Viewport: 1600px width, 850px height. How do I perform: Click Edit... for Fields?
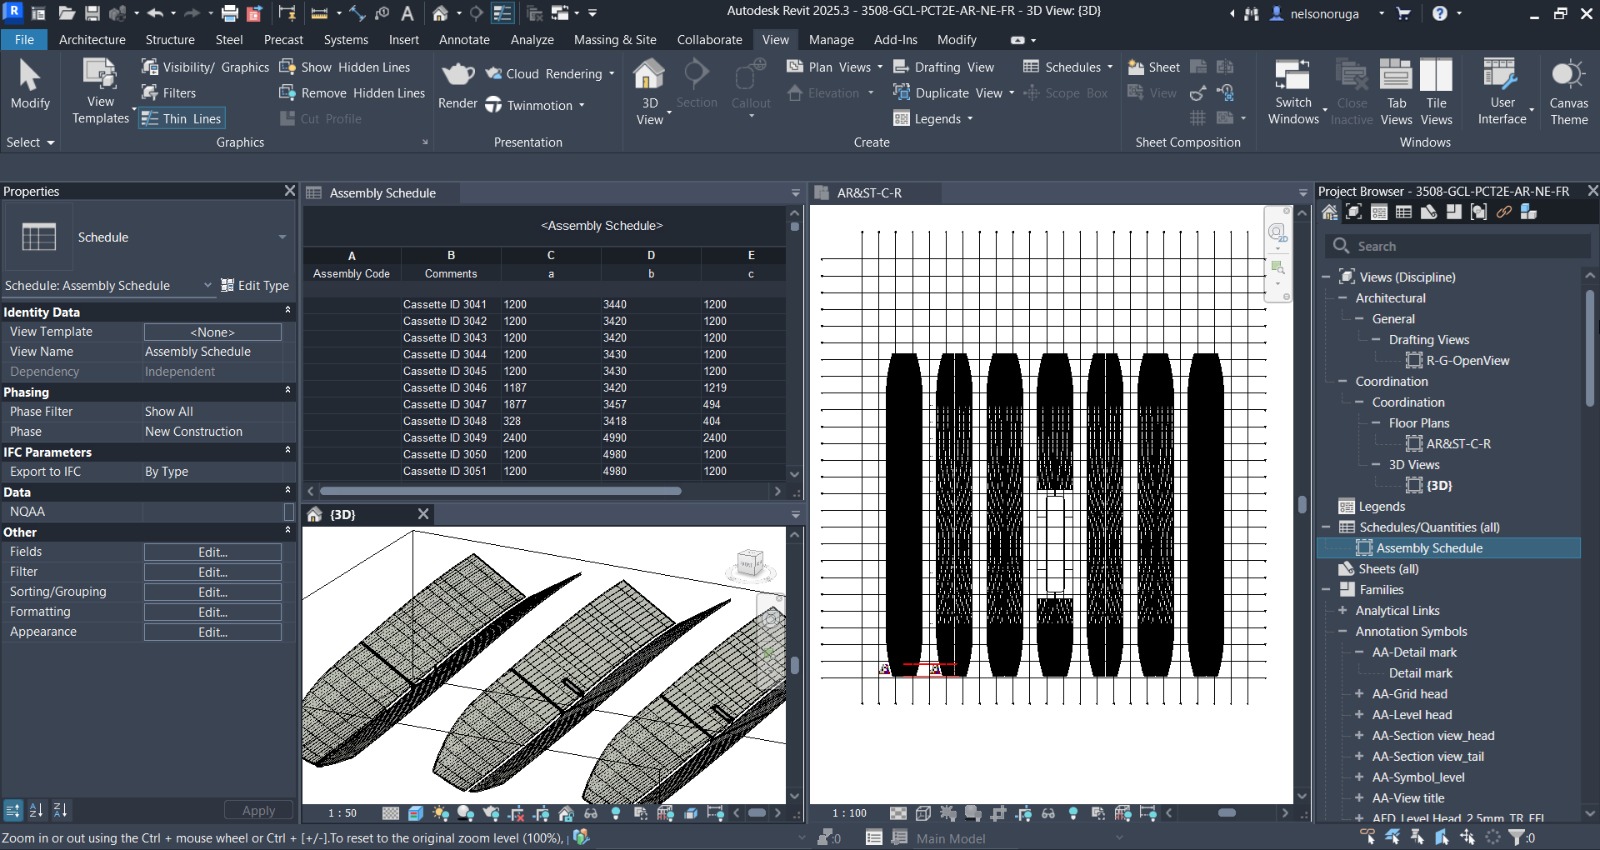(213, 552)
